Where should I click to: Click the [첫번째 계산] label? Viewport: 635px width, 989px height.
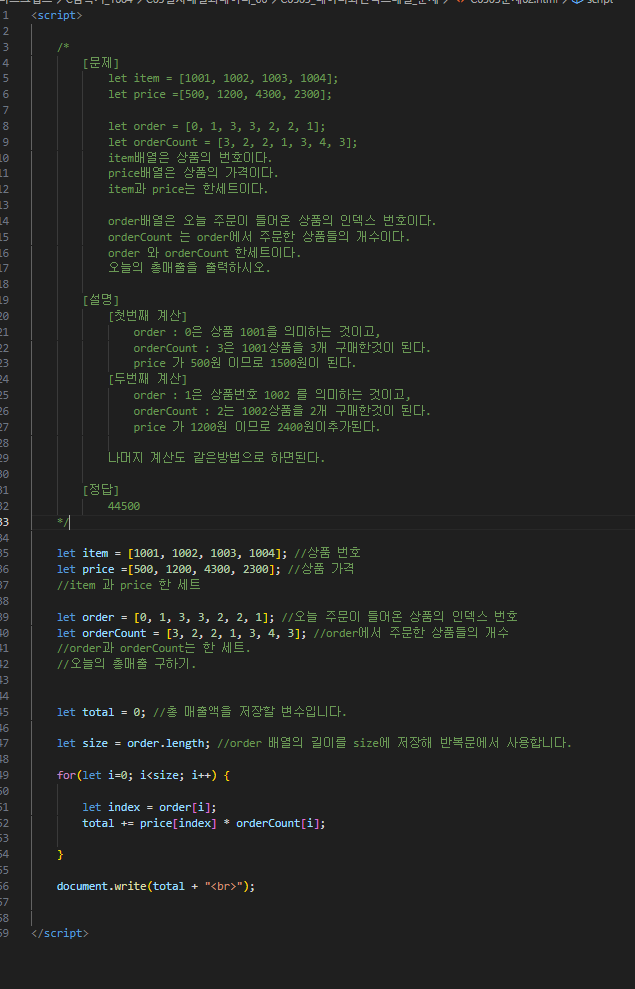click(148, 315)
